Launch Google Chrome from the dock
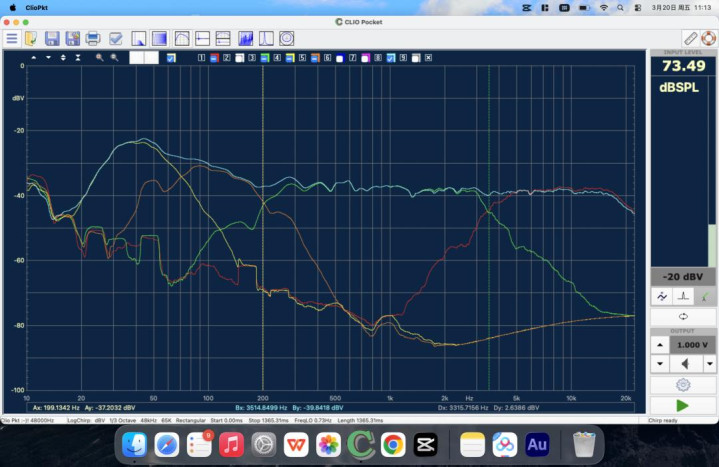The image size is (719, 467). point(393,445)
